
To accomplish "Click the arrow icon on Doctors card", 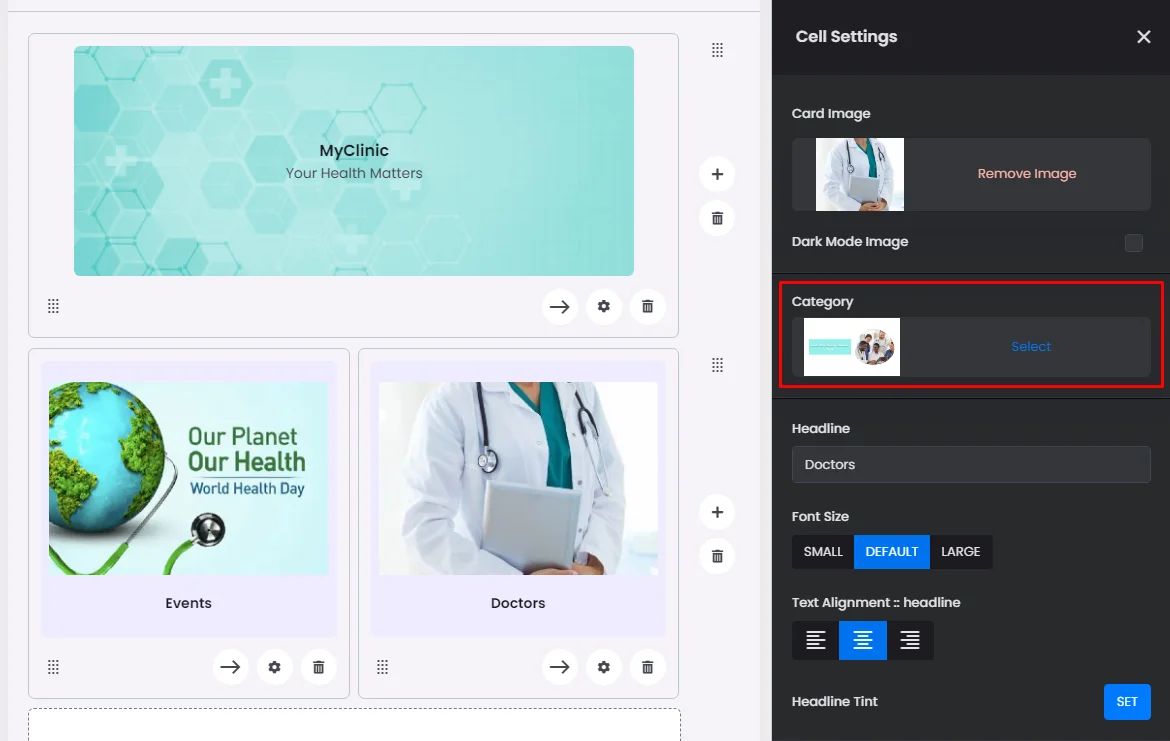I will click(x=559, y=667).
